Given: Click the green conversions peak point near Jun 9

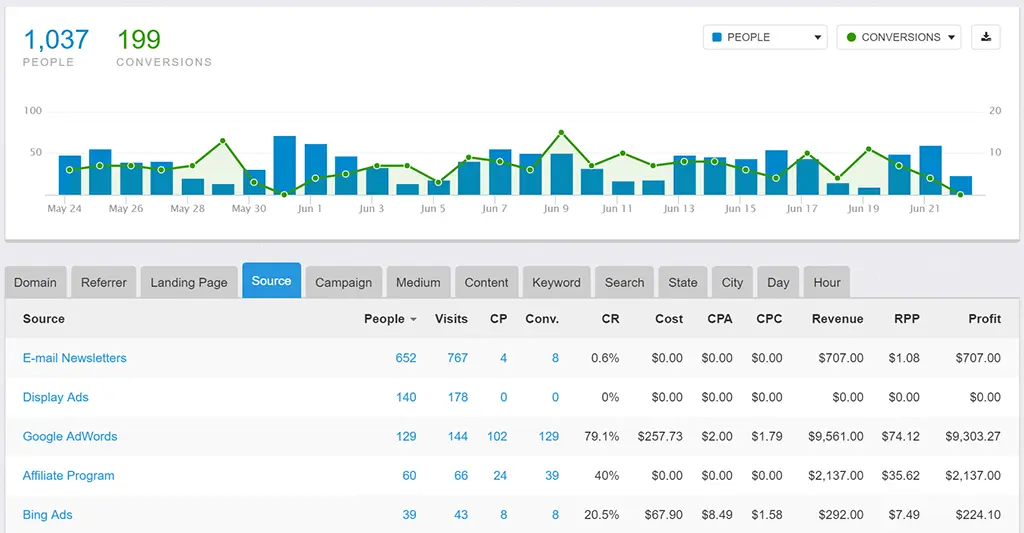Looking at the screenshot, I should [561, 132].
